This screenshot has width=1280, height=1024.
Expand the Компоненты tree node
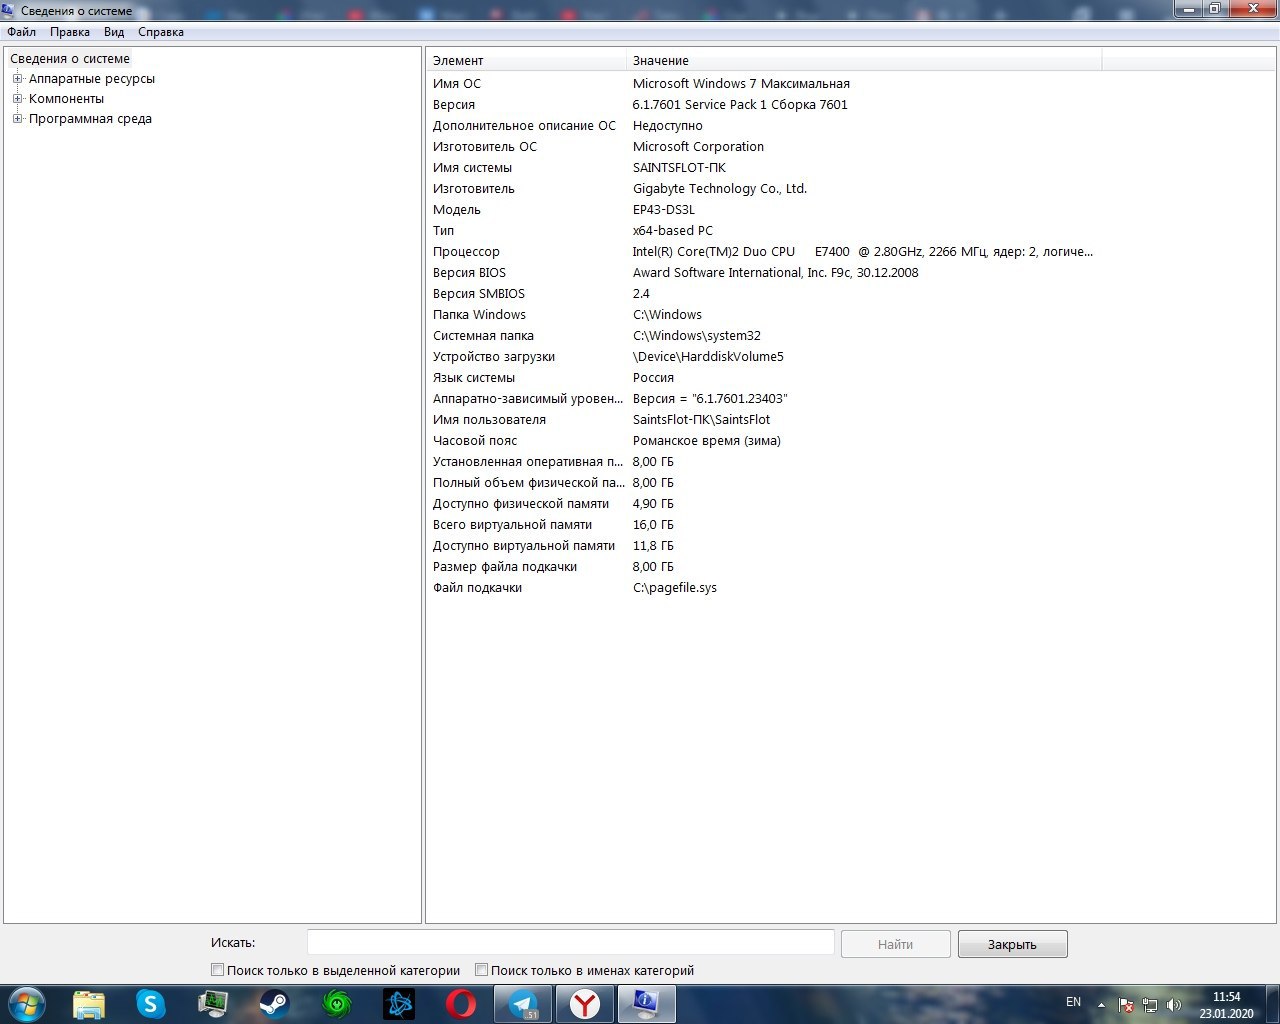click(x=17, y=98)
